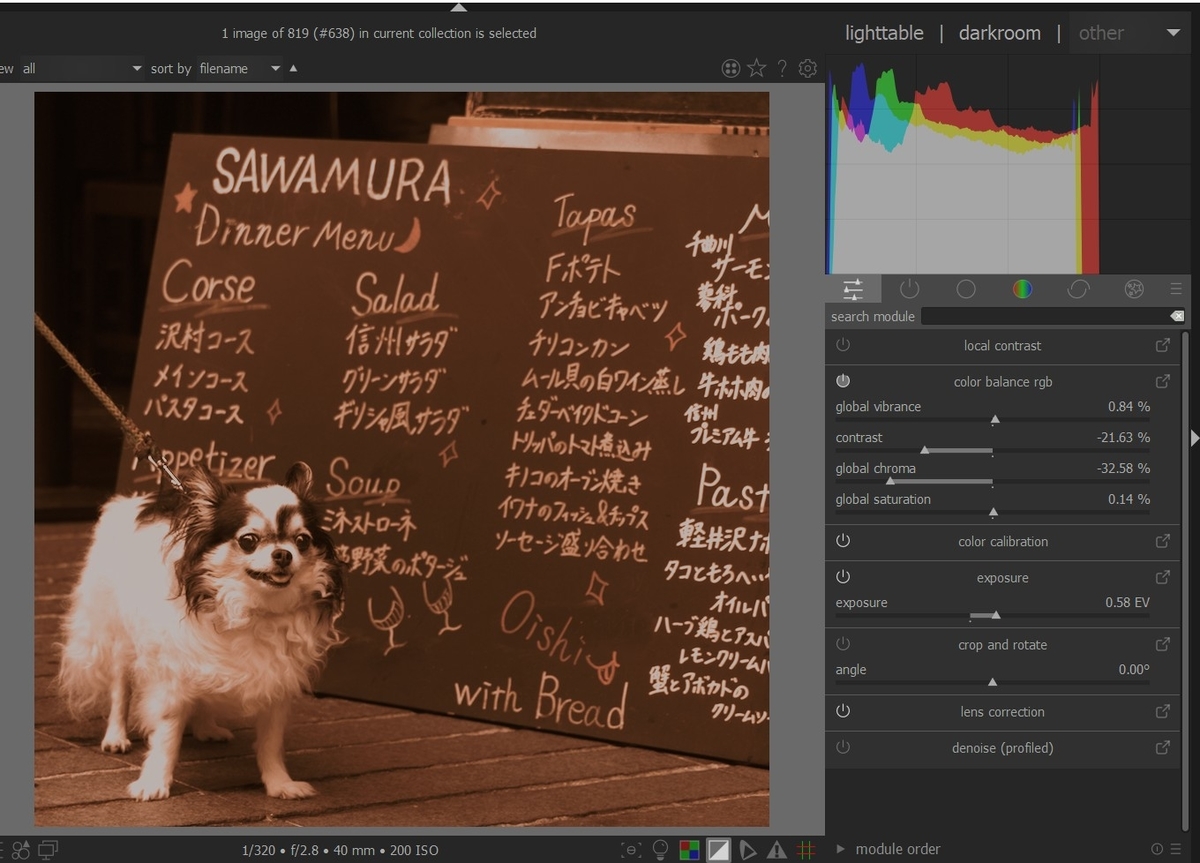Open preferences gear icon
The width and height of the screenshot is (1200, 863).
[x=808, y=68]
